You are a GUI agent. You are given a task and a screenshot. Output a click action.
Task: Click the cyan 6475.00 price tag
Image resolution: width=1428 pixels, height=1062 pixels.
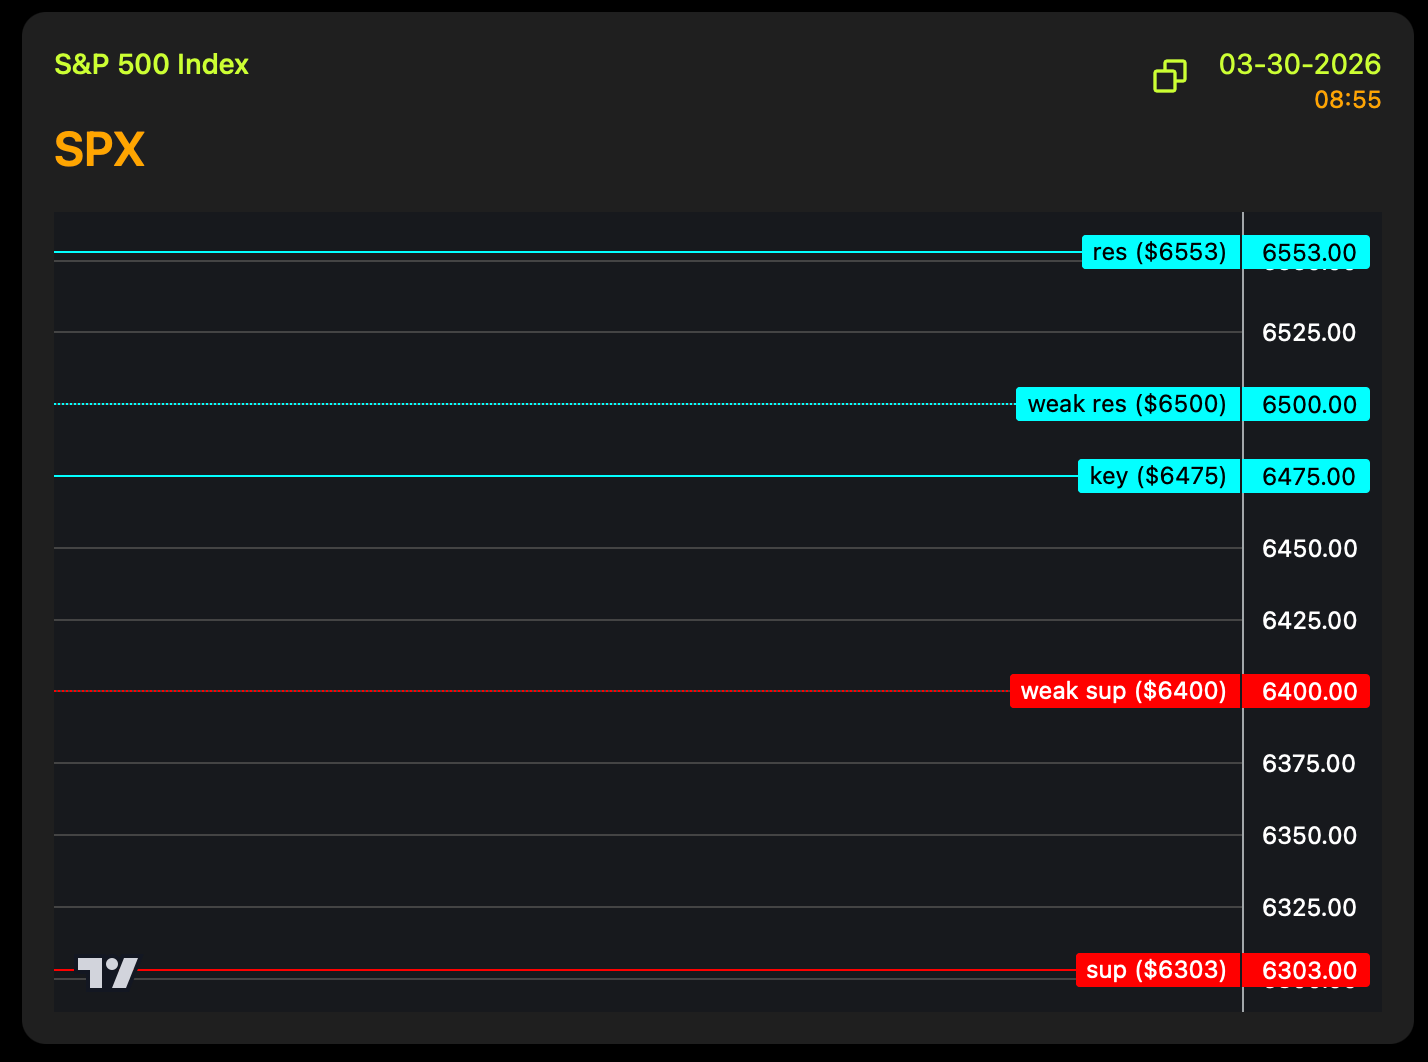pos(1307,476)
